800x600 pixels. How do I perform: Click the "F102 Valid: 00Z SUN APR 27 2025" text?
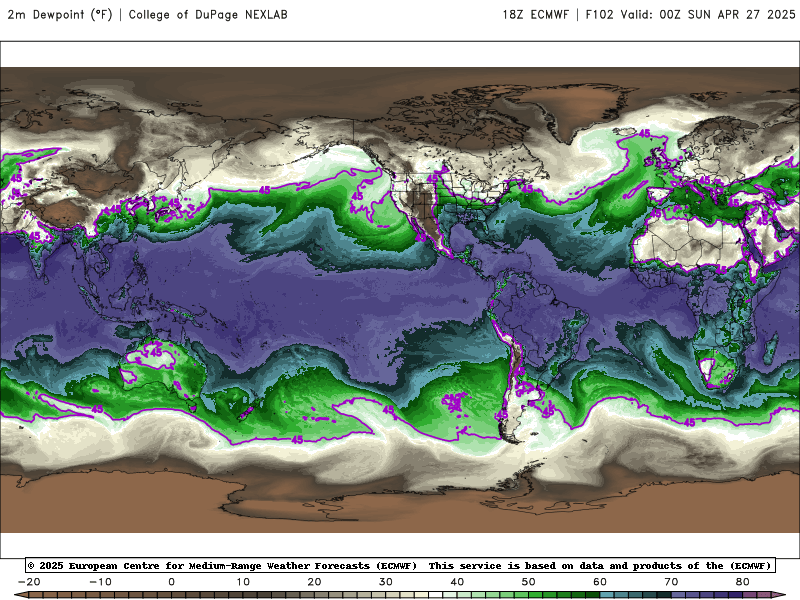click(690, 14)
